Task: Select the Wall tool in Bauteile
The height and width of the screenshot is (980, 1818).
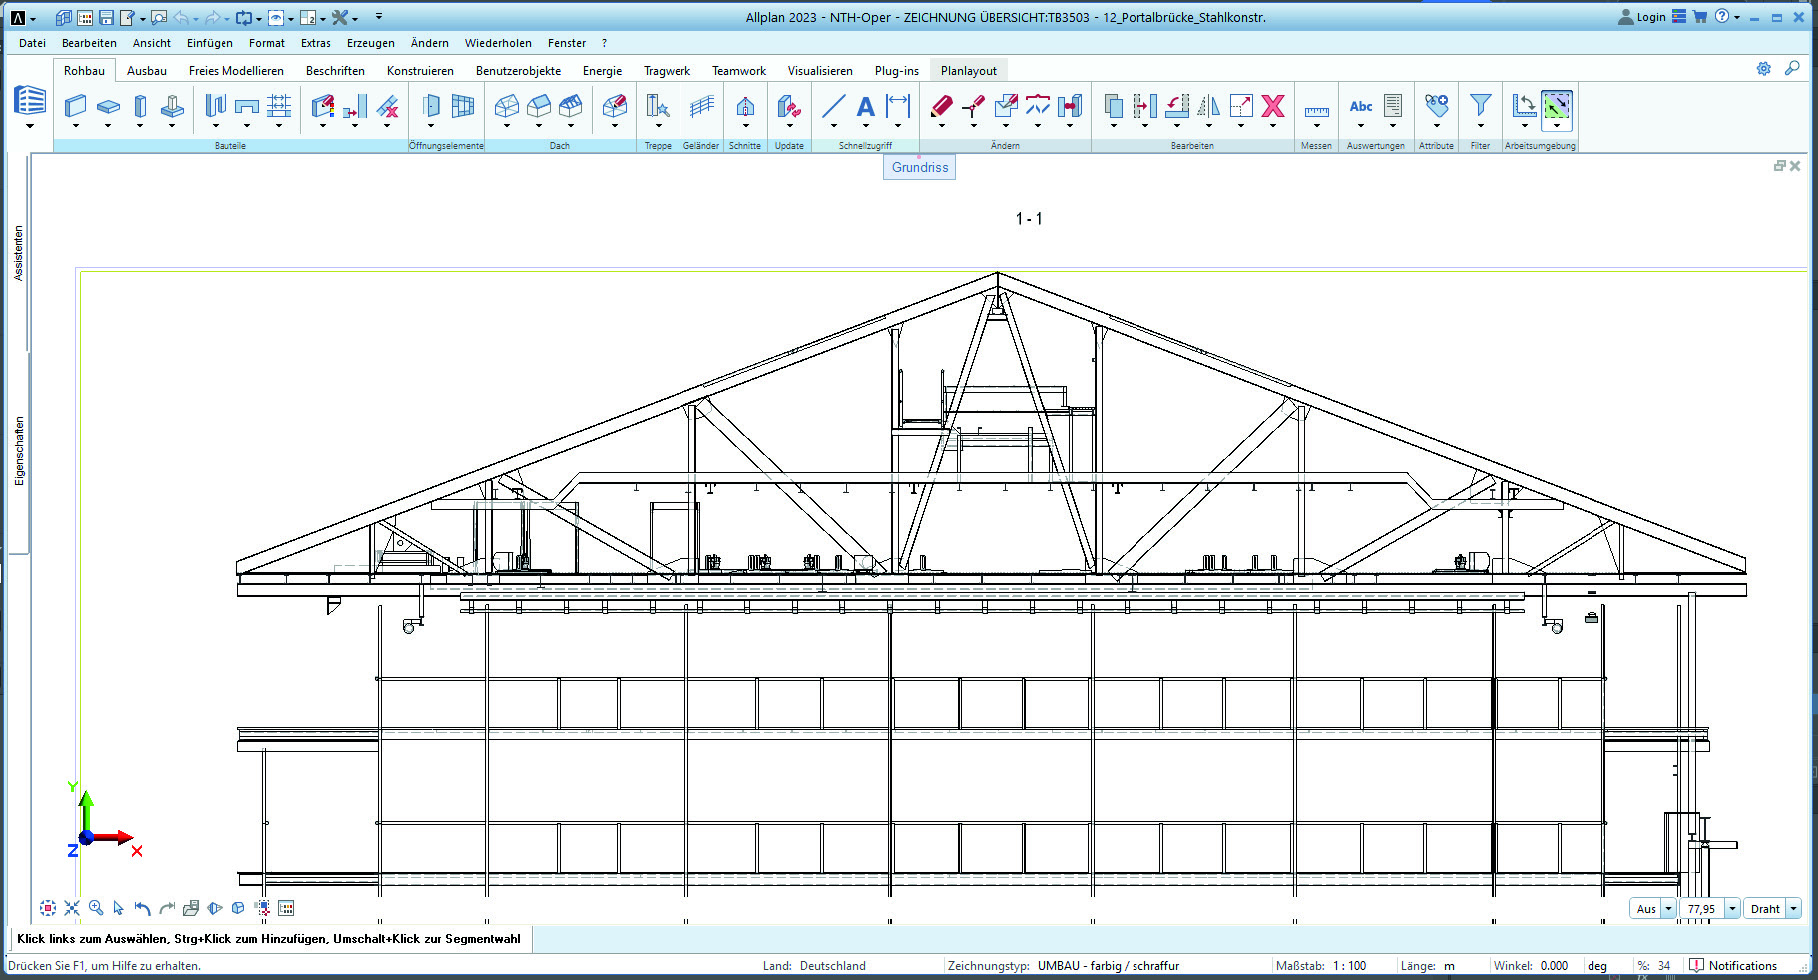Action: pos(75,106)
